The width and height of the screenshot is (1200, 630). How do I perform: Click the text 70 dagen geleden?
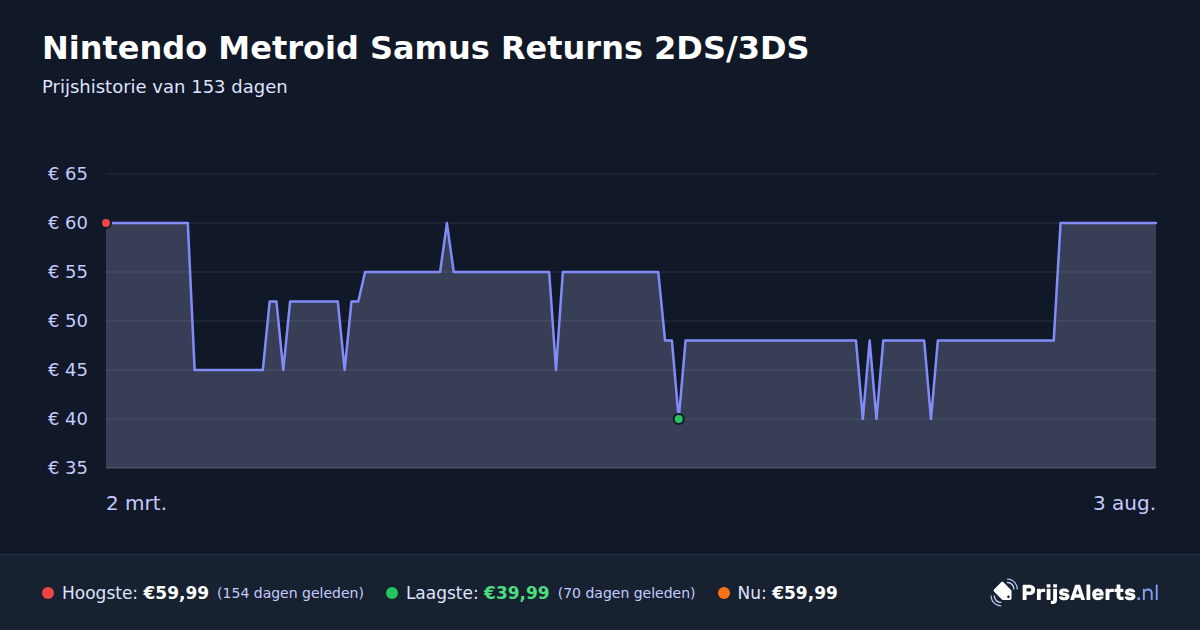(626, 593)
